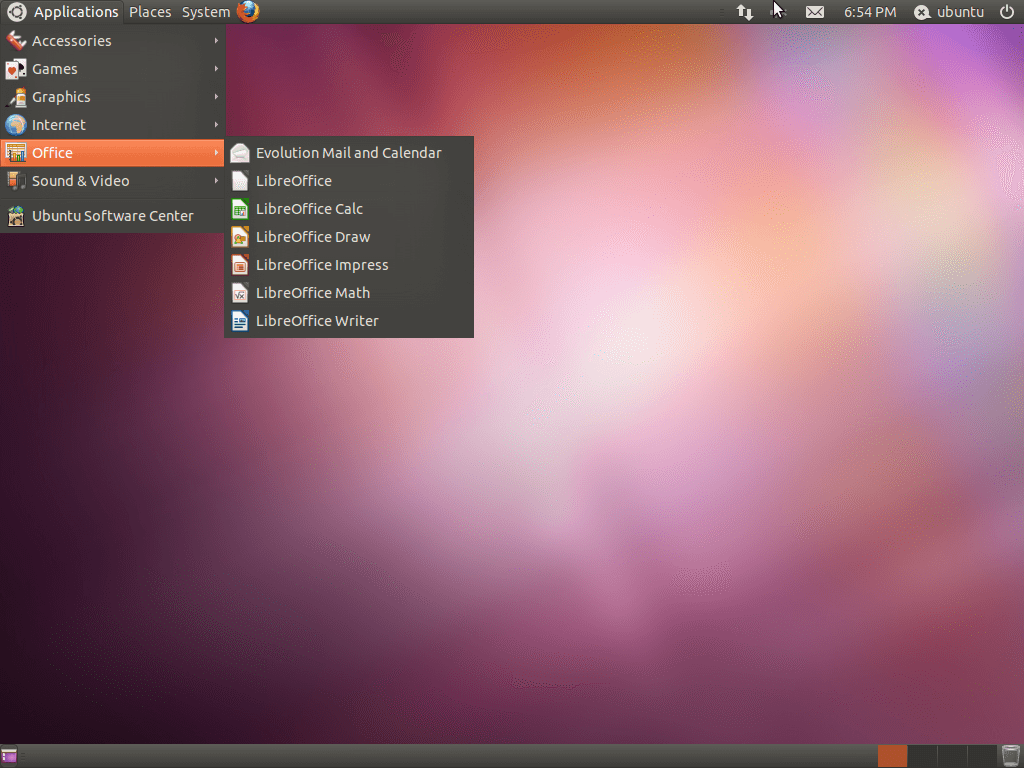Open the Applications menu
Screen dimensions: 1024x768
63,12
